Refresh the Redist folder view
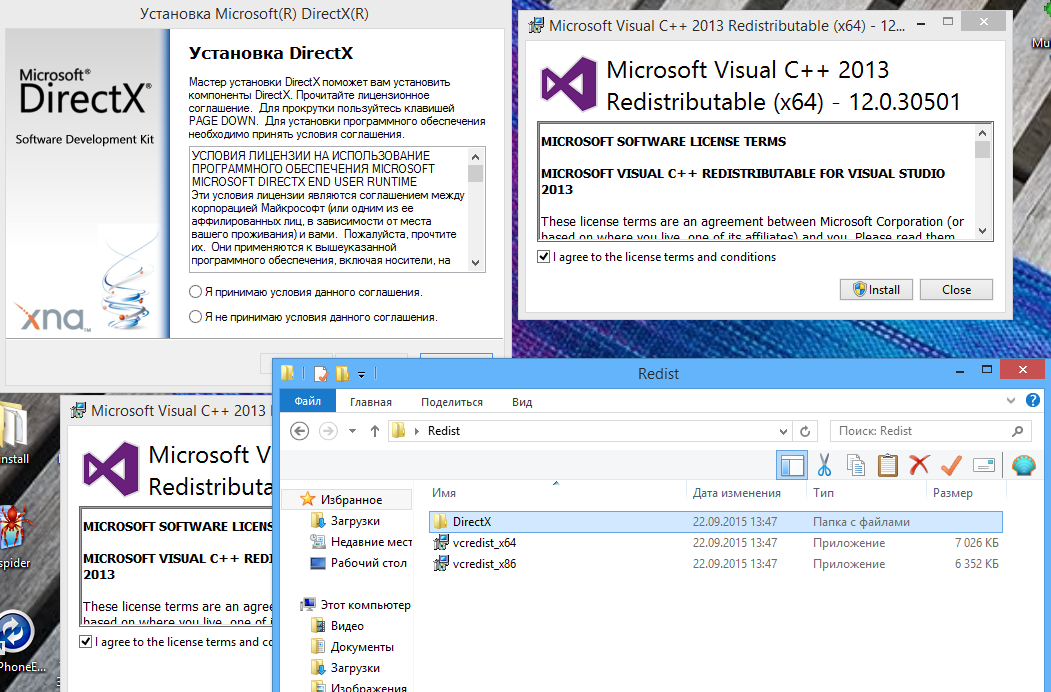Image resolution: width=1051 pixels, height=692 pixels. point(805,431)
